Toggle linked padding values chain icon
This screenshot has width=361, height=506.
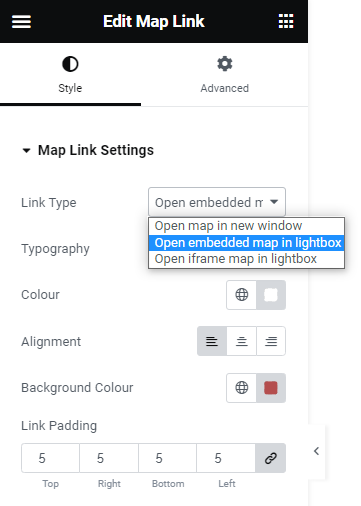tap(271, 458)
